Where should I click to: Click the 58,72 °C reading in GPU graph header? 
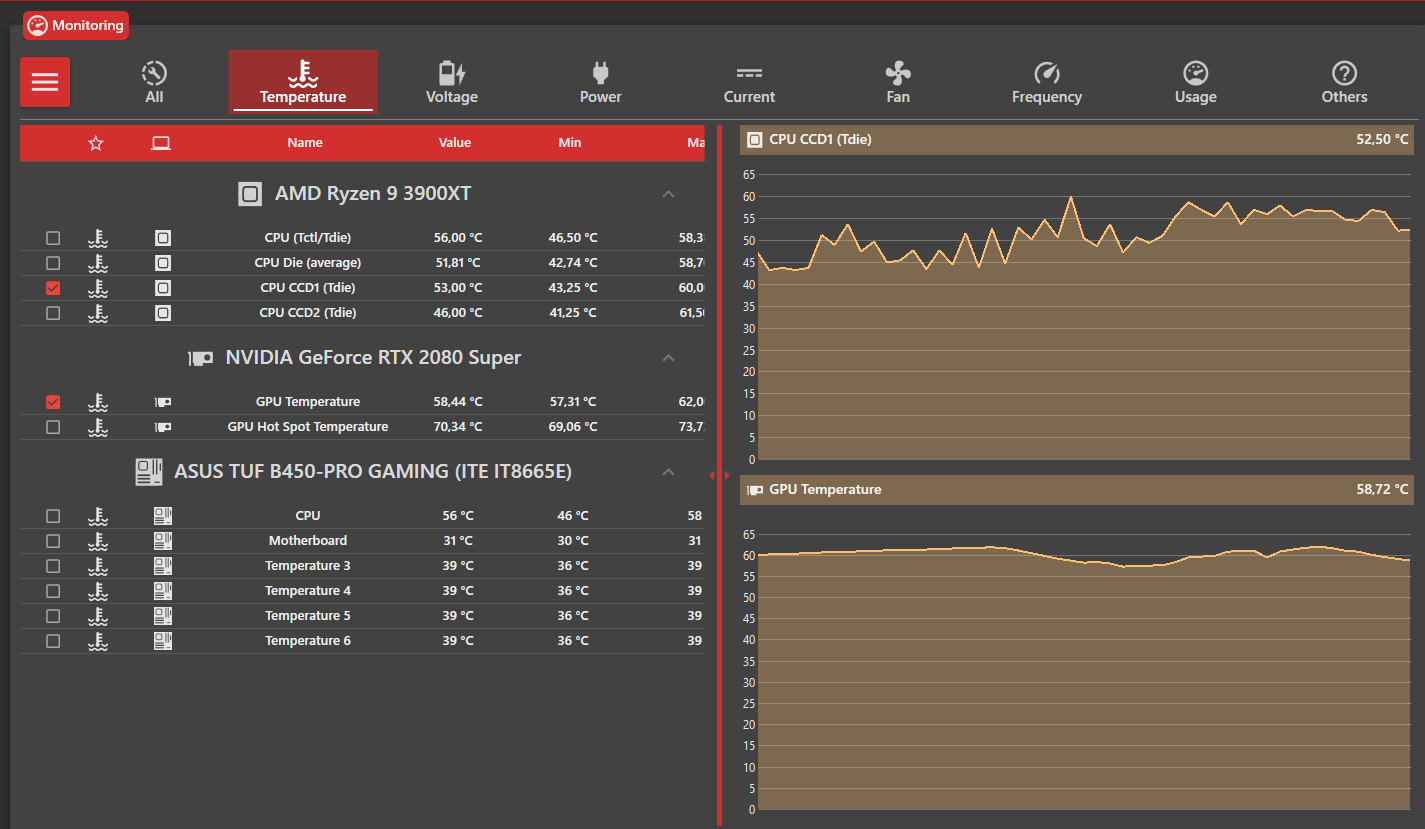pos(1382,490)
